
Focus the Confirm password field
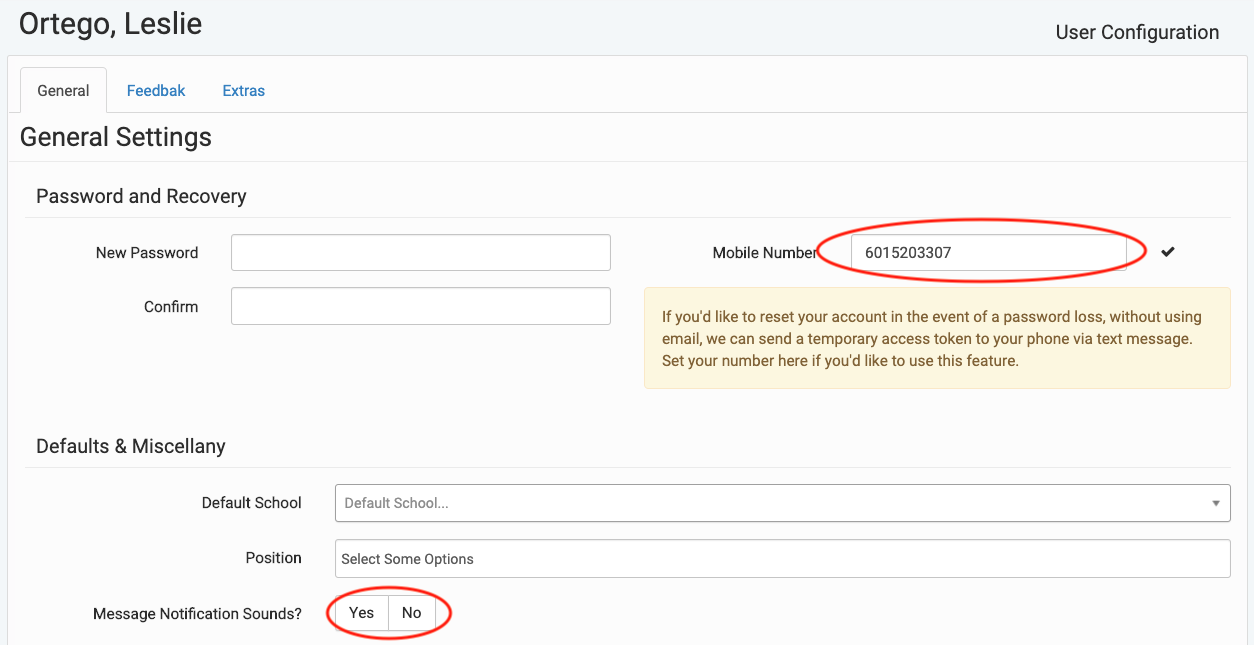point(421,306)
